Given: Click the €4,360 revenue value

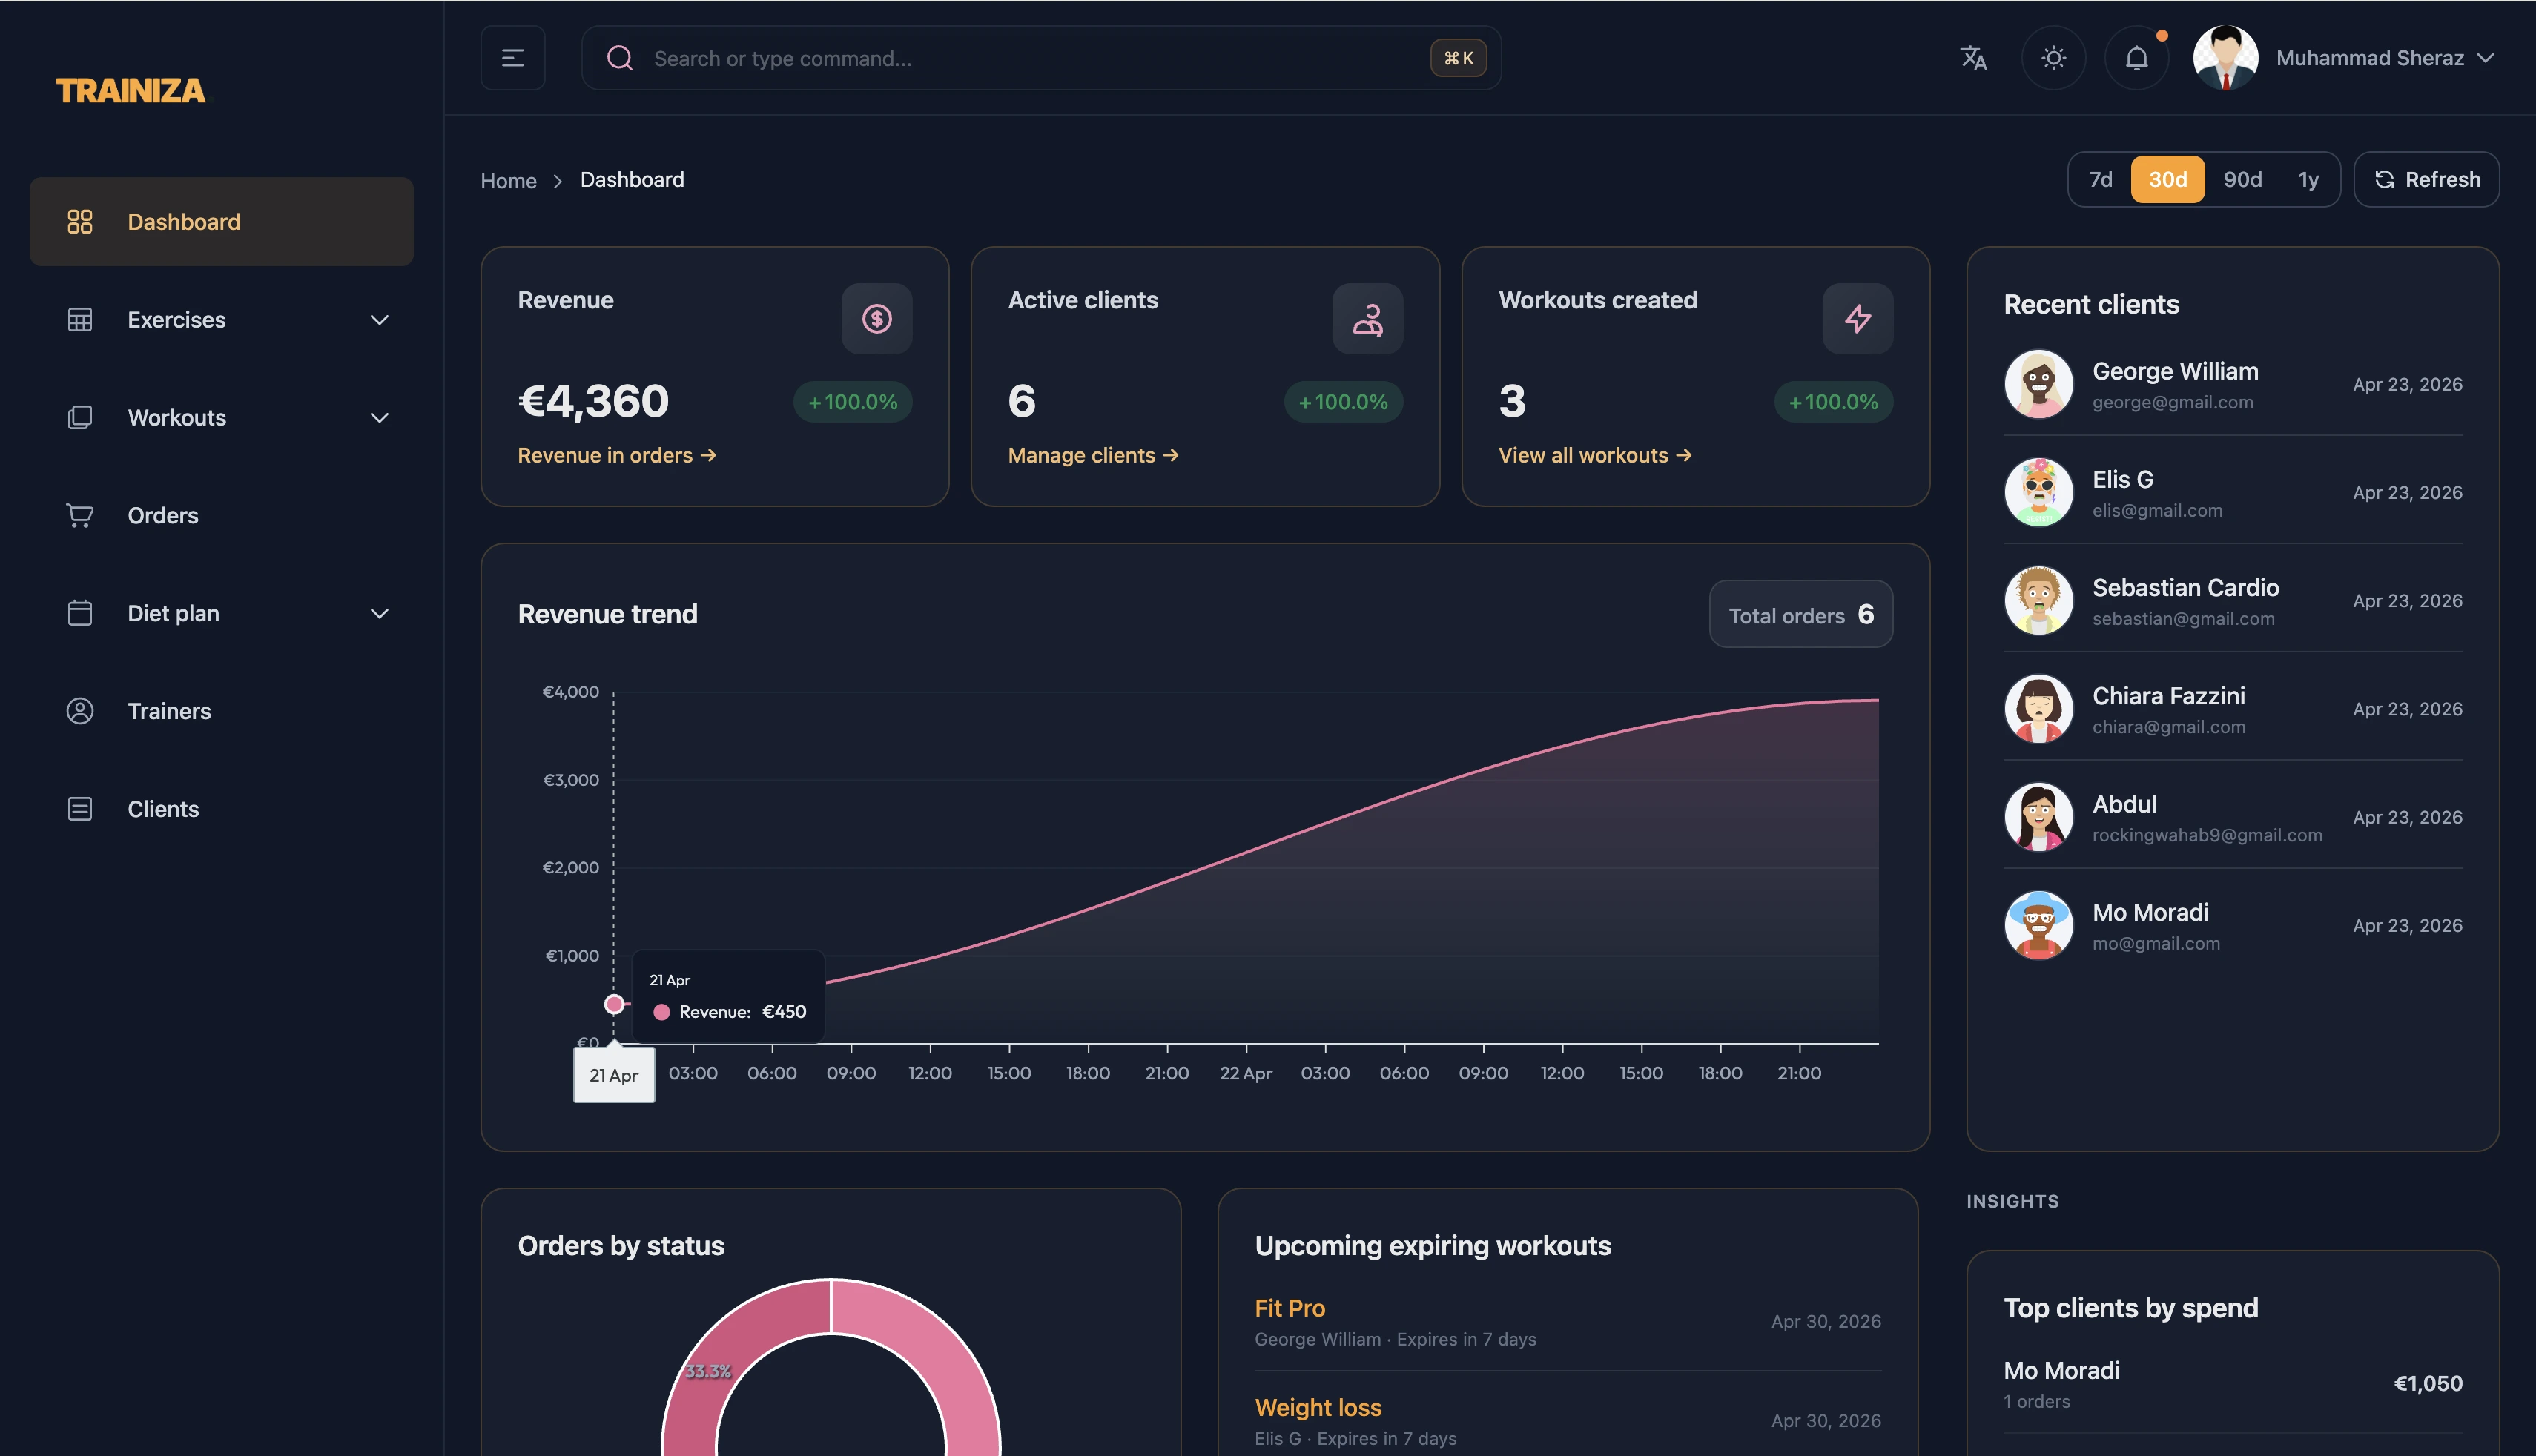Looking at the screenshot, I should click(x=593, y=401).
